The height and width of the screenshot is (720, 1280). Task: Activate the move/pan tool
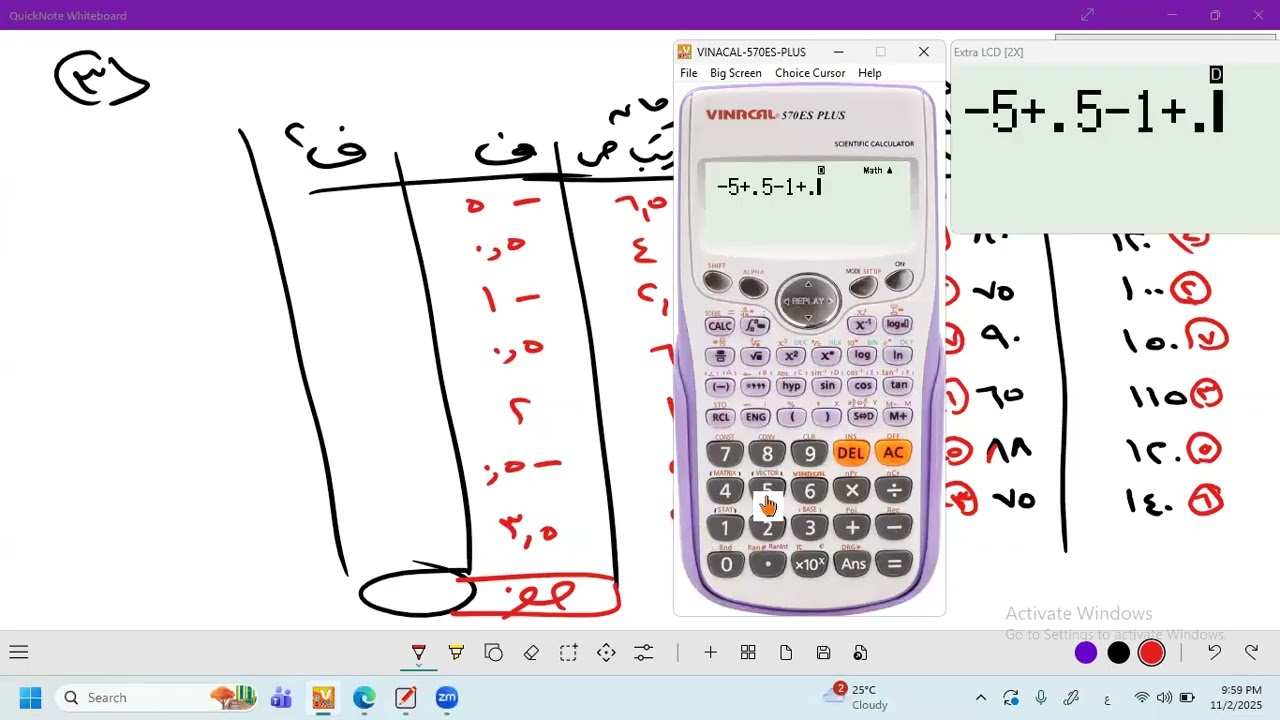click(x=606, y=653)
